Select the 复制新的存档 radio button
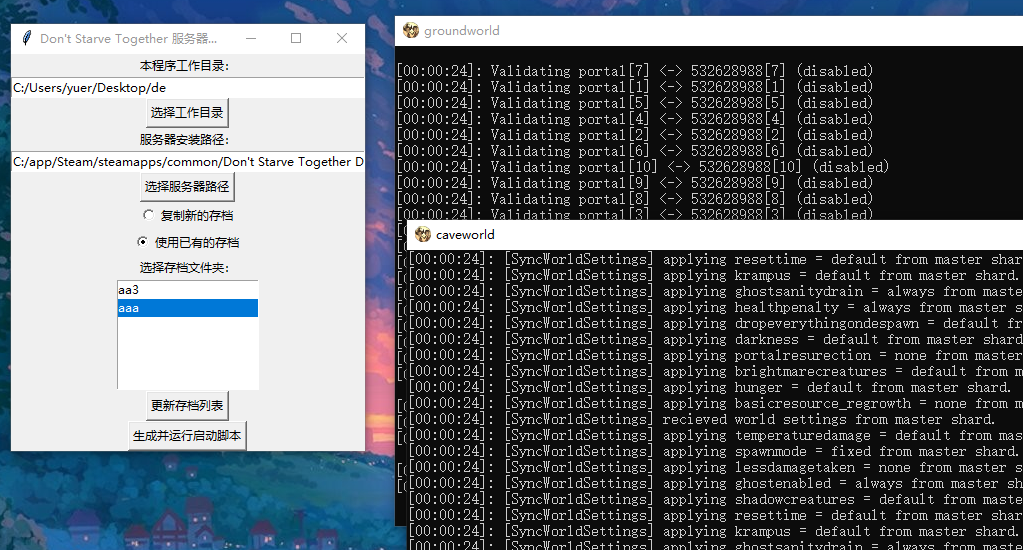 148,215
